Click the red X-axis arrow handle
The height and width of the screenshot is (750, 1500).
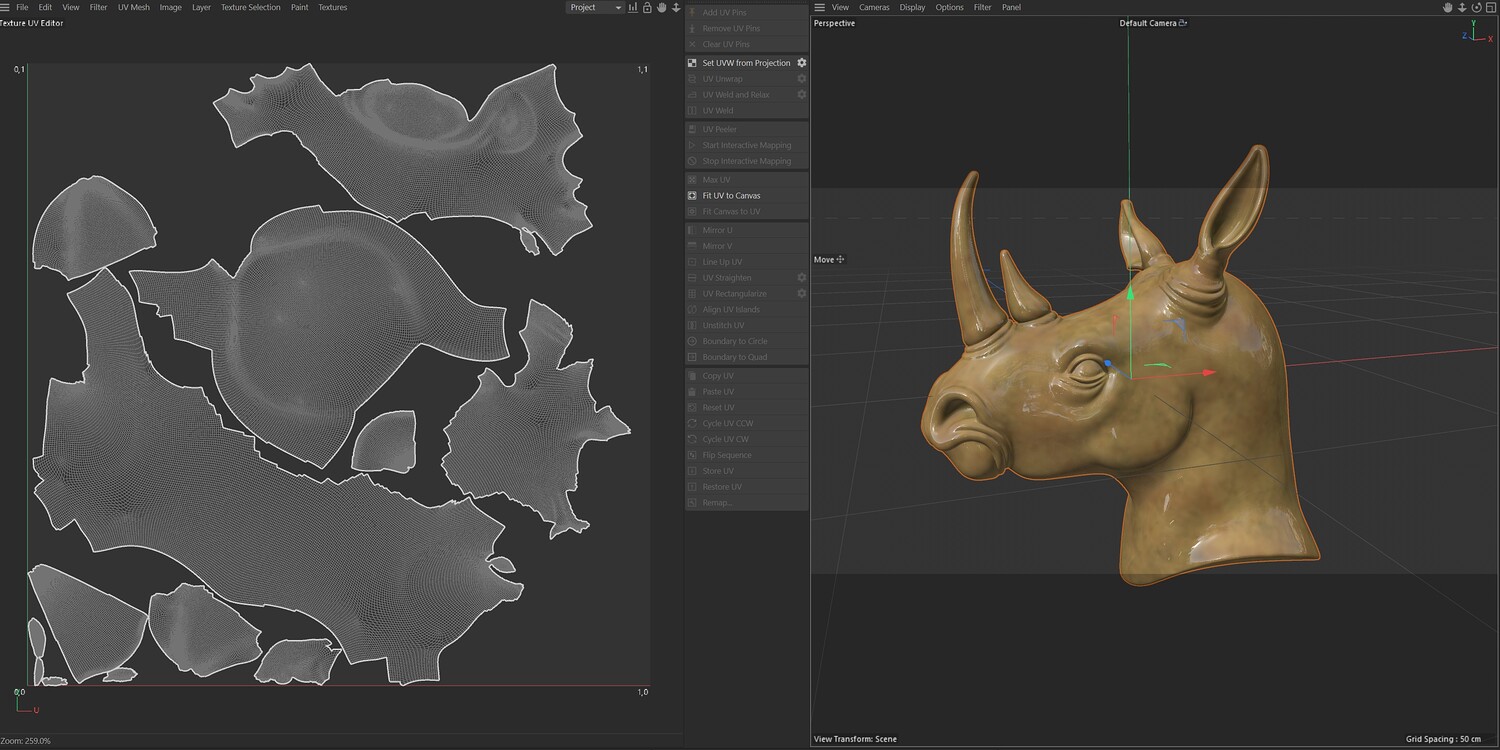click(1209, 373)
